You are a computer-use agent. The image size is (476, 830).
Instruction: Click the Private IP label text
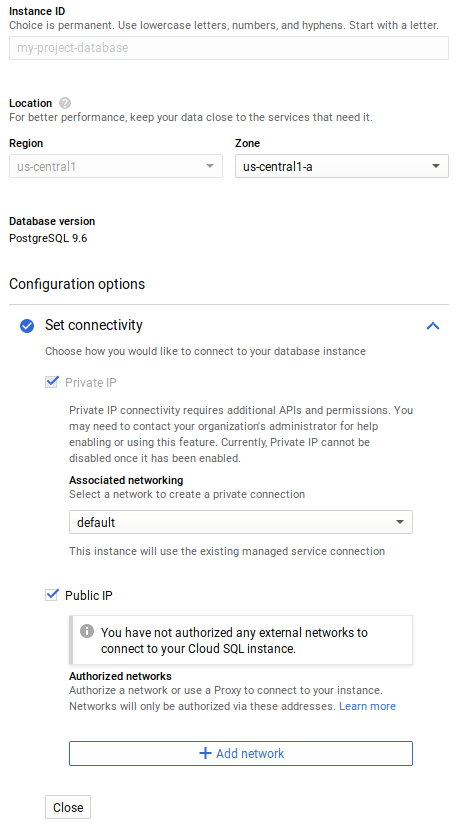click(x=91, y=383)
